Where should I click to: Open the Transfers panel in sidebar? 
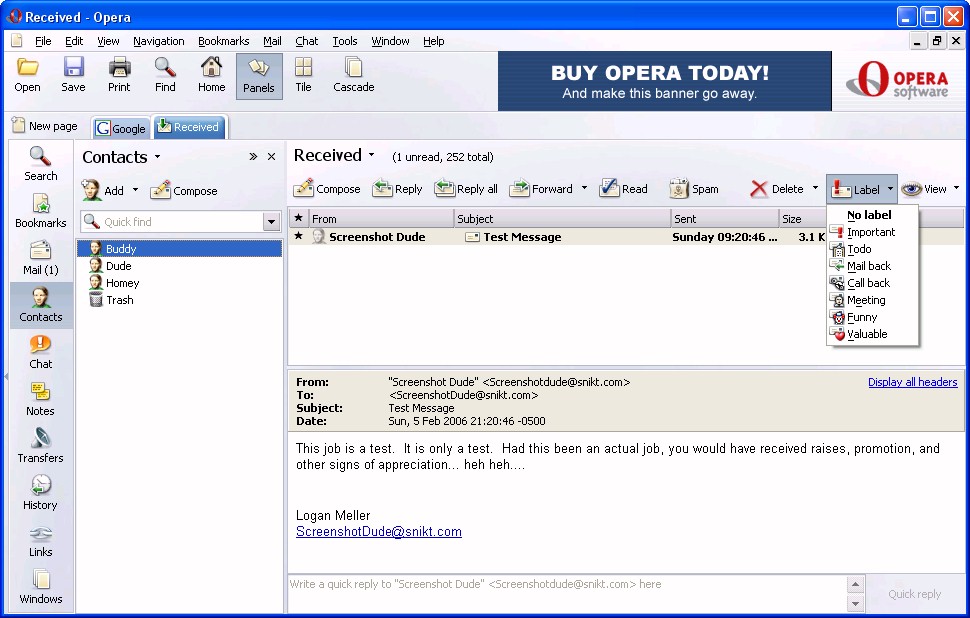(x=40, y=445)
